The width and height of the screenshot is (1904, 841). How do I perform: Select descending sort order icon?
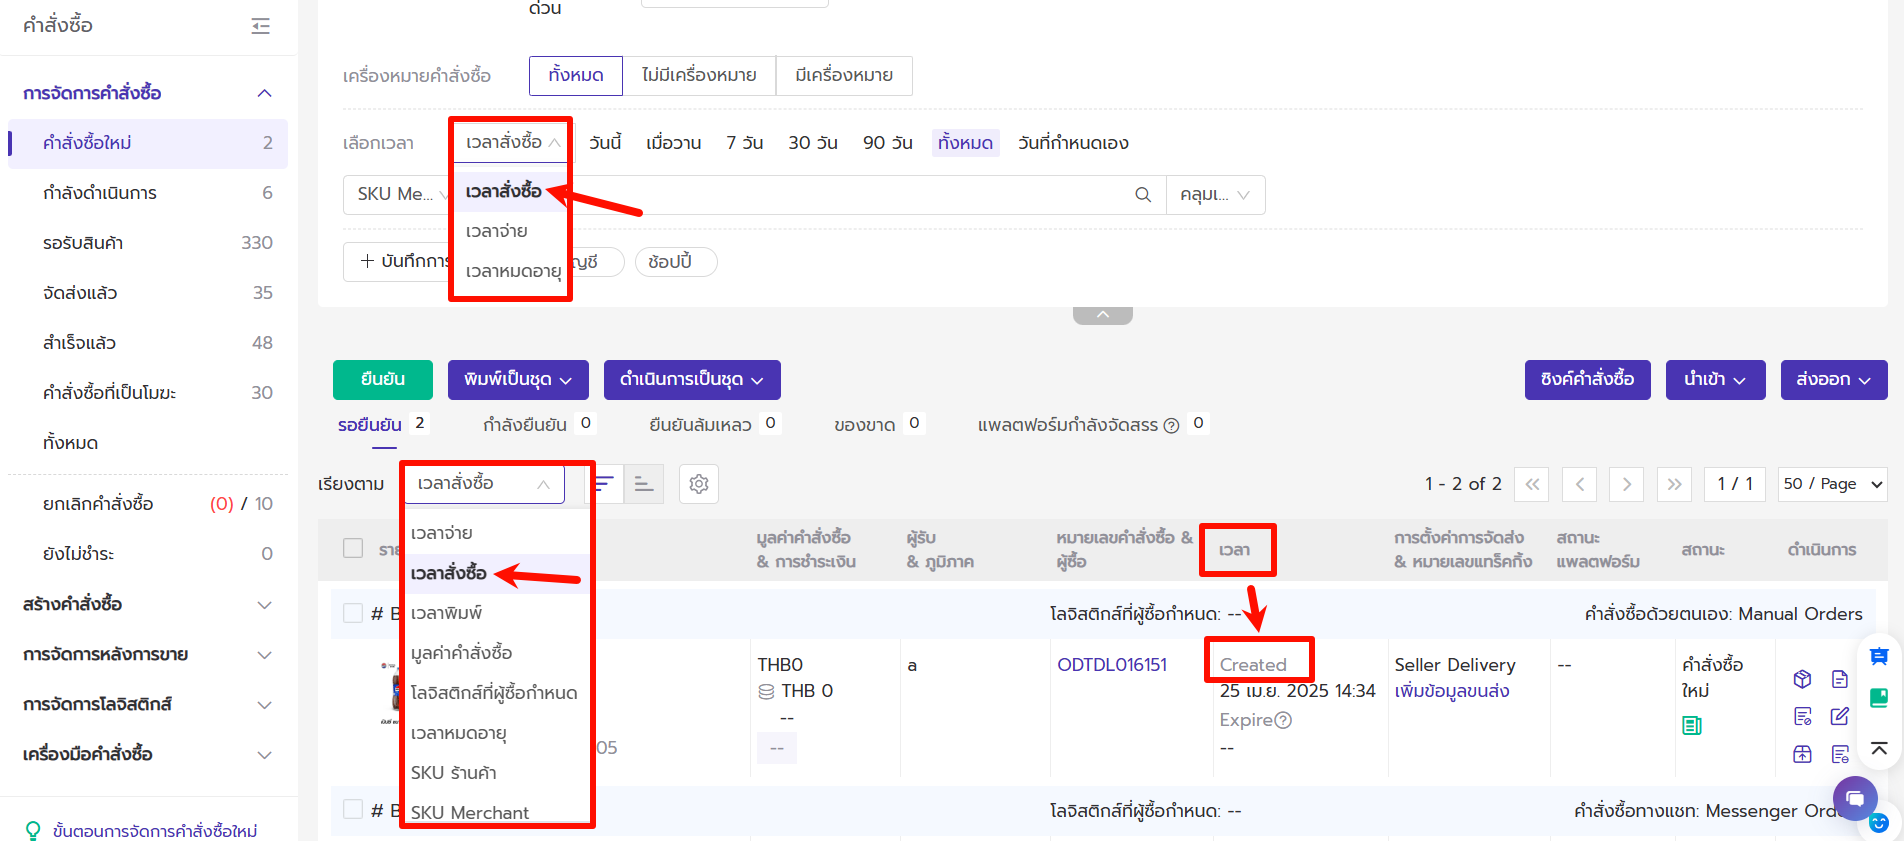(604, 484)
